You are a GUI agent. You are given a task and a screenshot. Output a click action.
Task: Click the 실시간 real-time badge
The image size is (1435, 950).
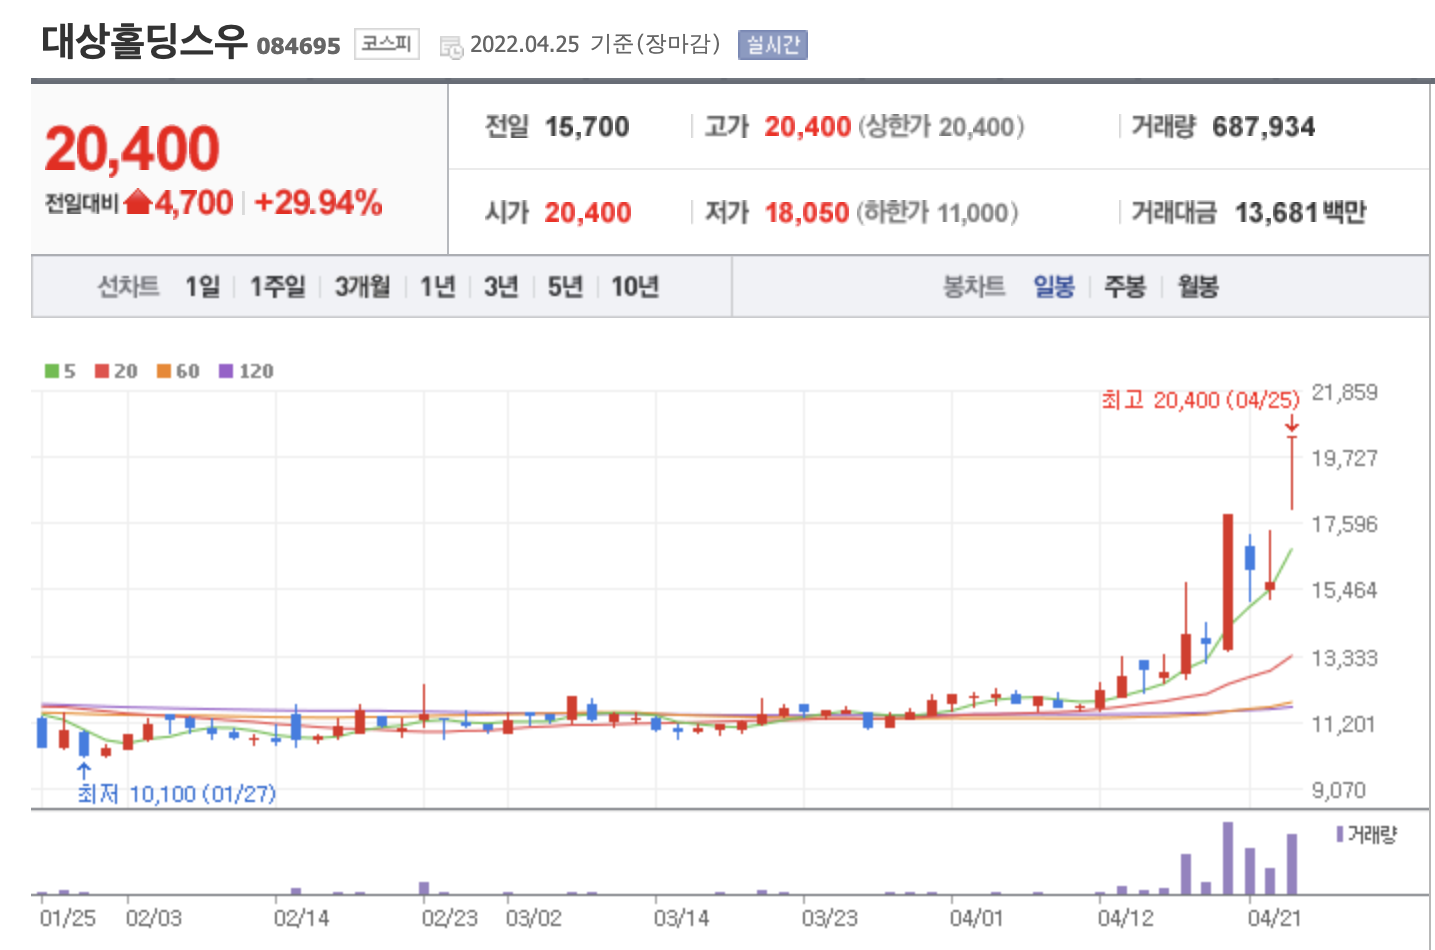(772, 45)
